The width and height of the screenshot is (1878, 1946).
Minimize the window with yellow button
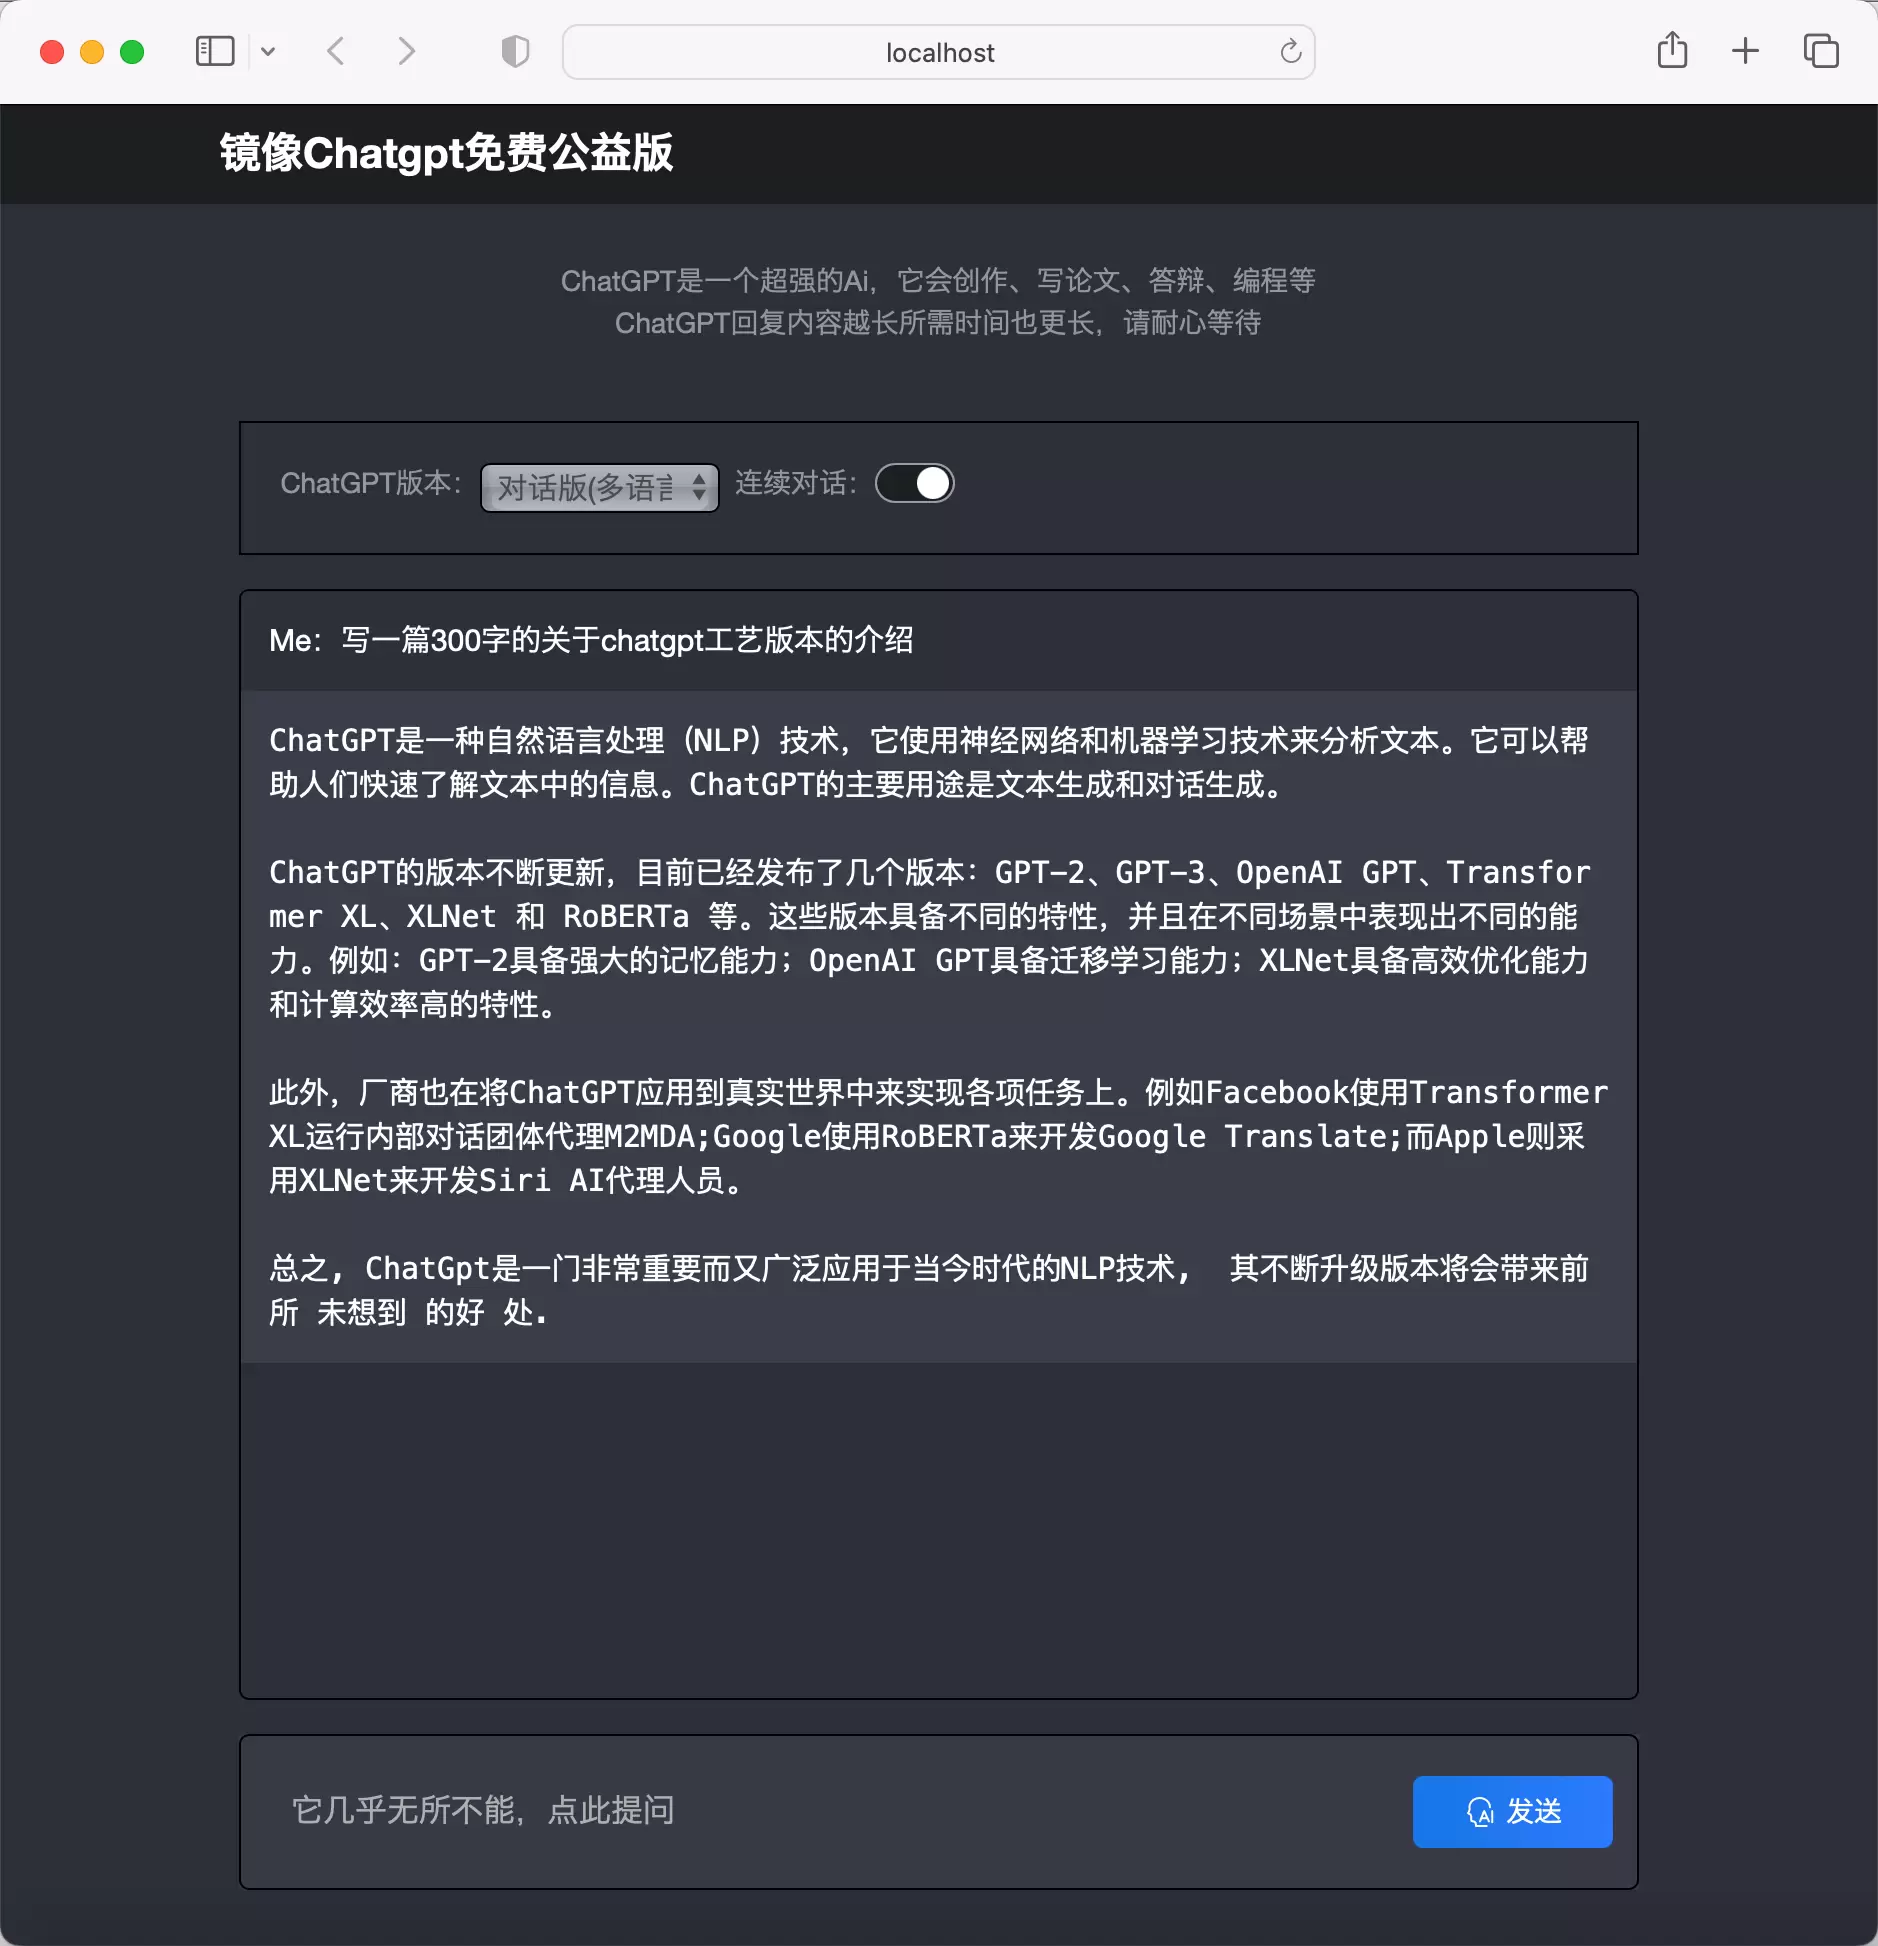(x=92, y=52)
